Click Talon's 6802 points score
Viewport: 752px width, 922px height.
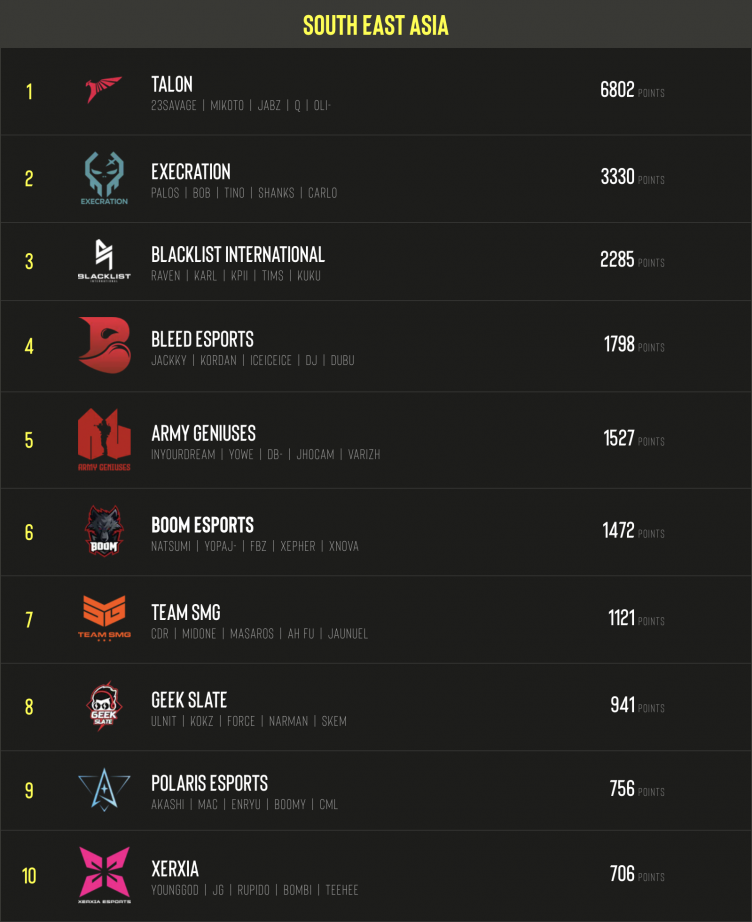click(x=617, y=91)
